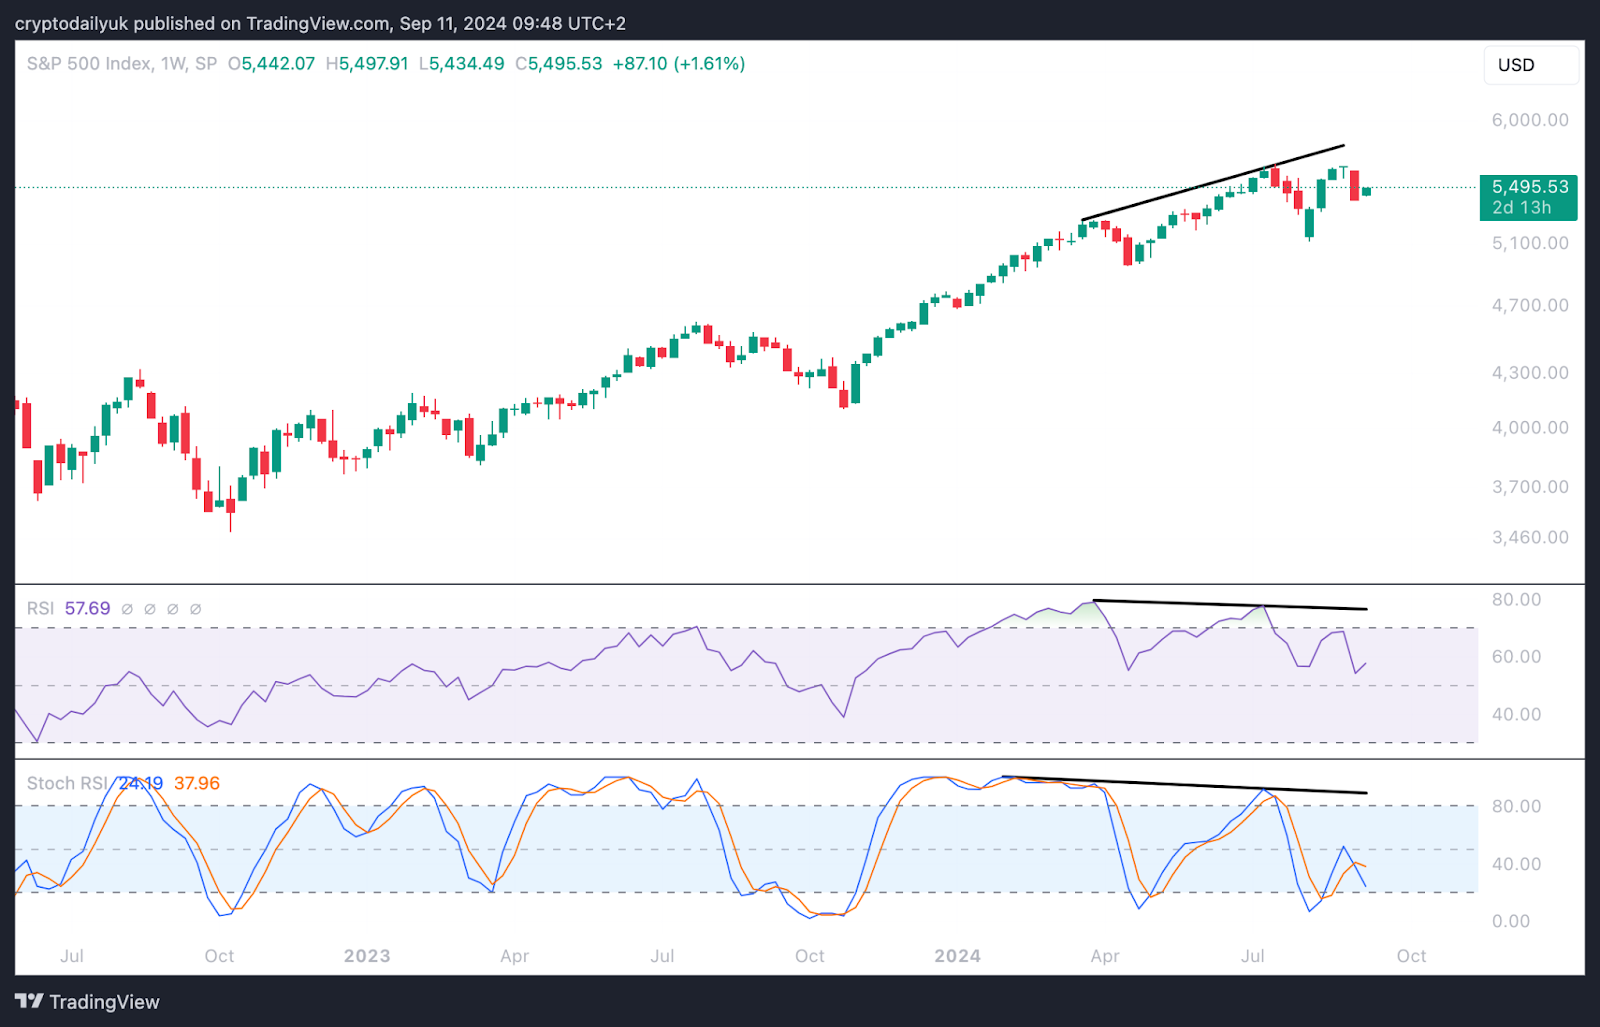Image resolution: width=1600 pixels, height=1027 pixels.
Task: Click the 6,000.00 price axis label
Action: (x=1530, y=120)
